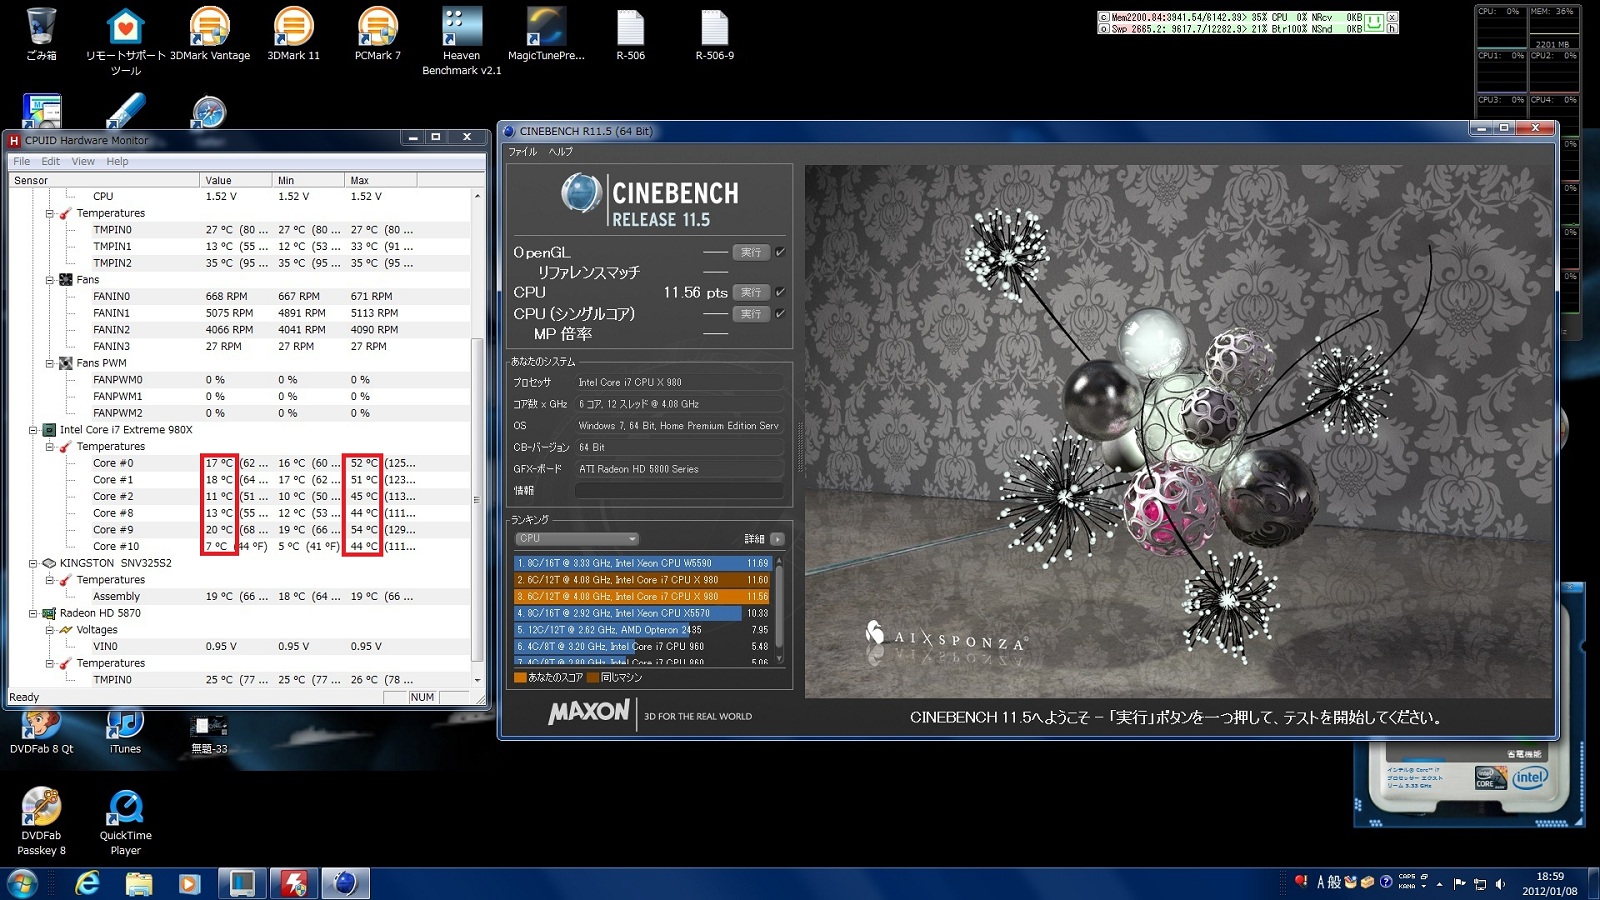Open Windows Explorer folder on taskbar
The image size is (1600, 900).
tap(139, 883)
